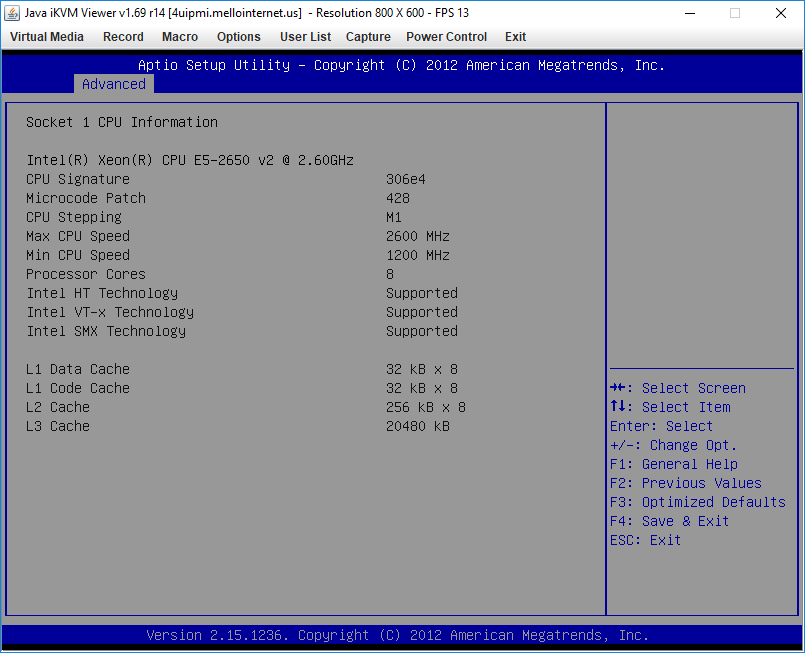This screenshot has width=805, height=653.
Task: Click the Enter: Select help line
Action: tap(661, 426)
